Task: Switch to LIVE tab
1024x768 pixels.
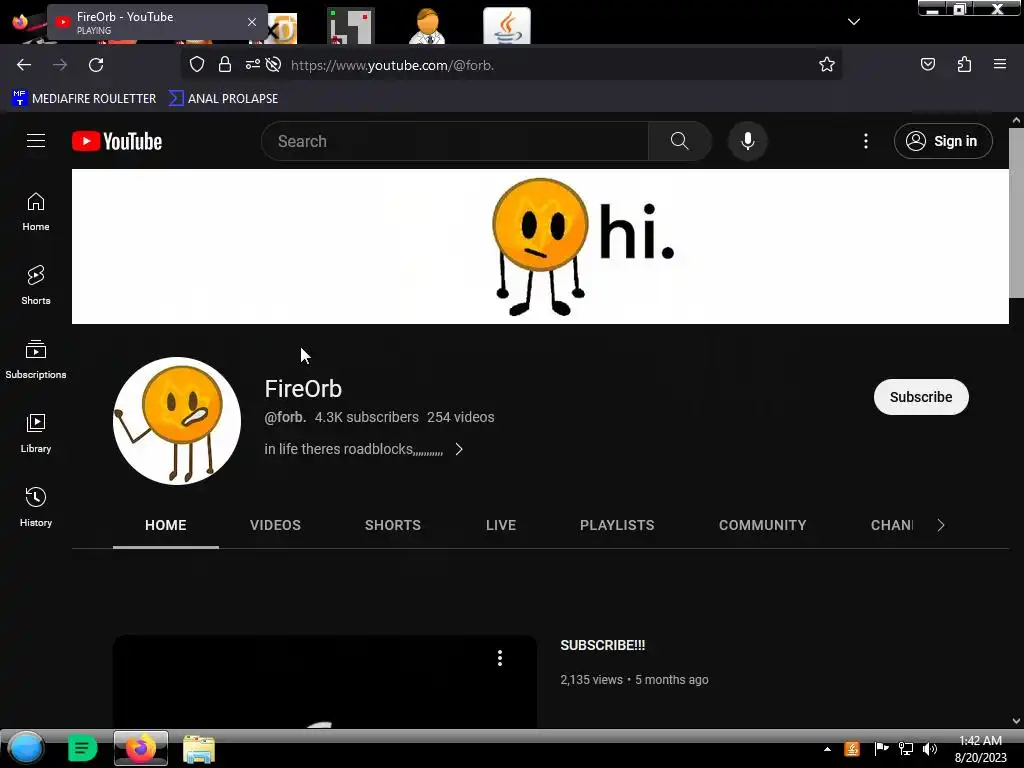Action: [501, 525]
